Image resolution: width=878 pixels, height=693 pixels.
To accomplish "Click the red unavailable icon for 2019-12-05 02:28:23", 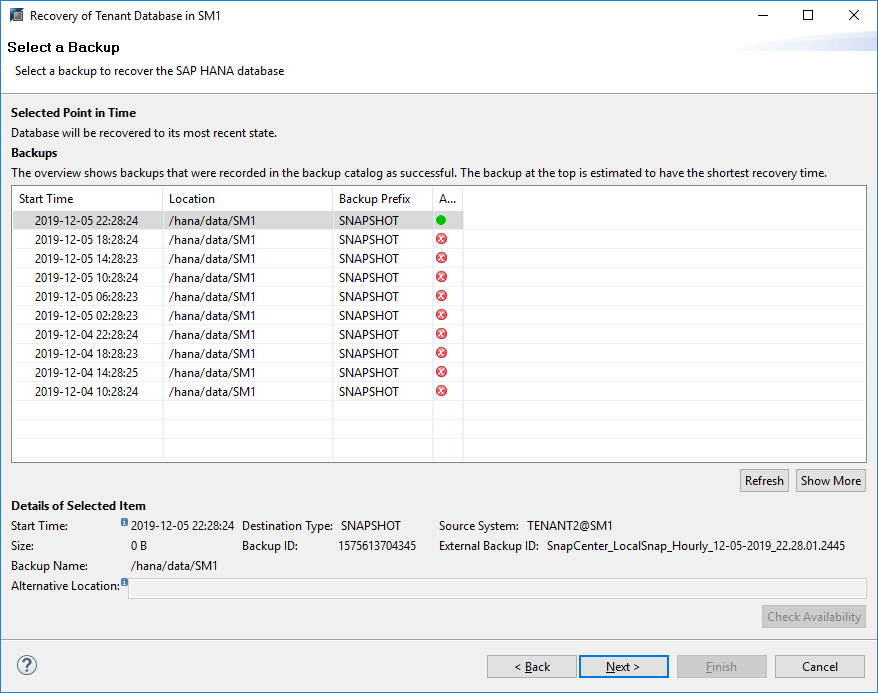I will [441, 315].
